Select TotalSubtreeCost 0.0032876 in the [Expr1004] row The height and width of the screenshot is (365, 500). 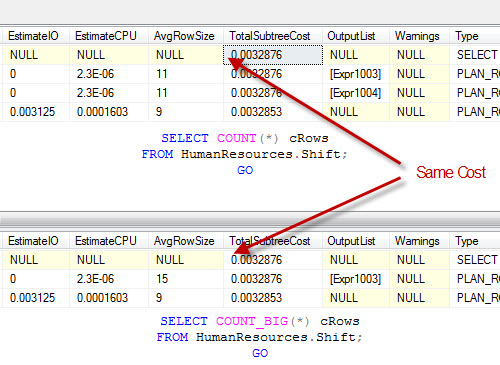pyautogui.click(x=273, y=93)
